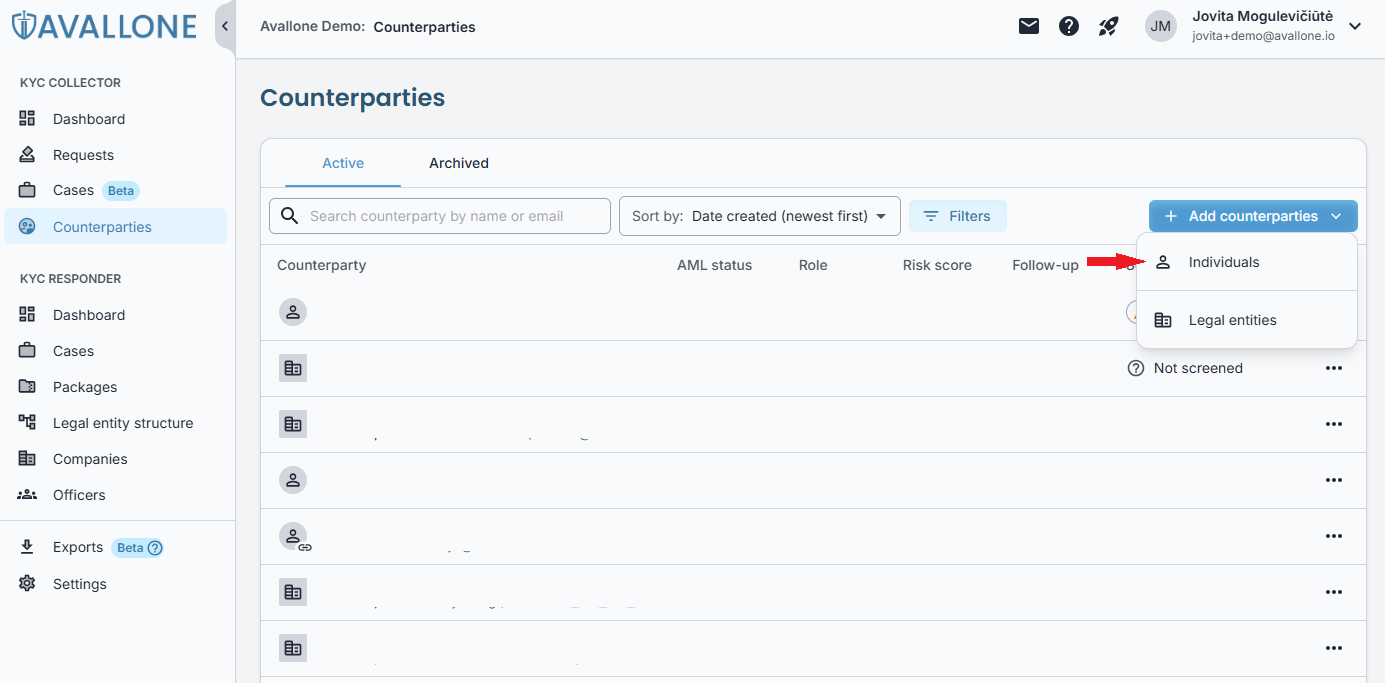The image size is (1385, 683).
Task: Switch to the Archived tab
Action: click(x=459, y=163)
